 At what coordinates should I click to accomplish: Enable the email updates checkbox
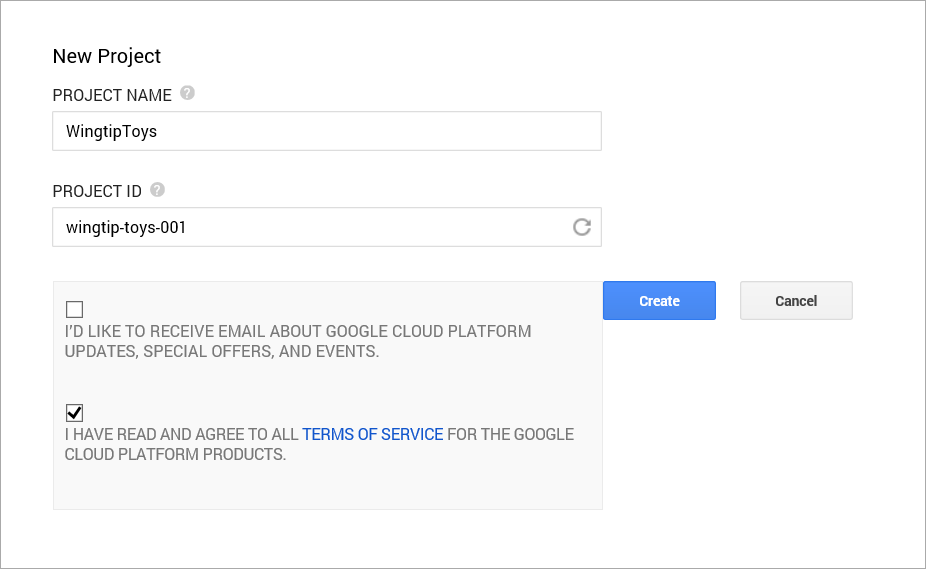[74, 309]
